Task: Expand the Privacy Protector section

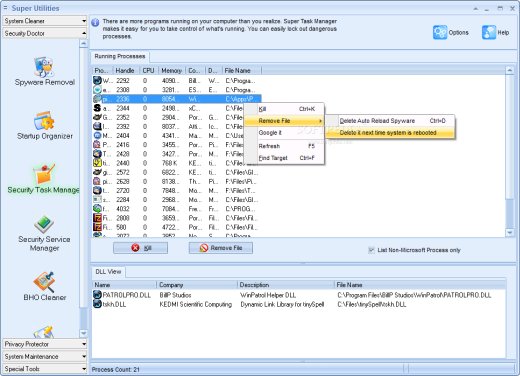Action: 44,344
